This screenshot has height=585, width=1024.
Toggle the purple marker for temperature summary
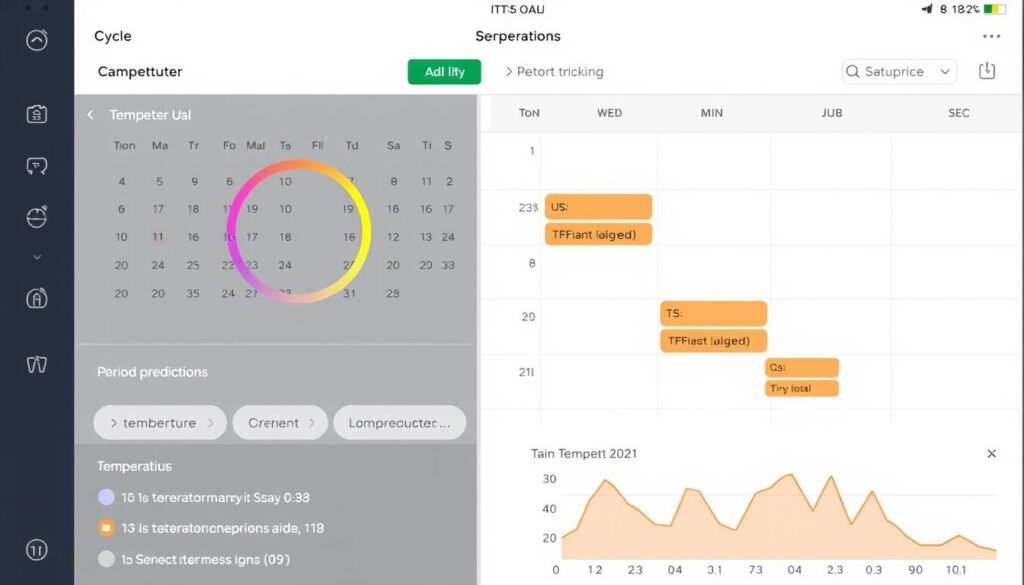pos(104,497)
